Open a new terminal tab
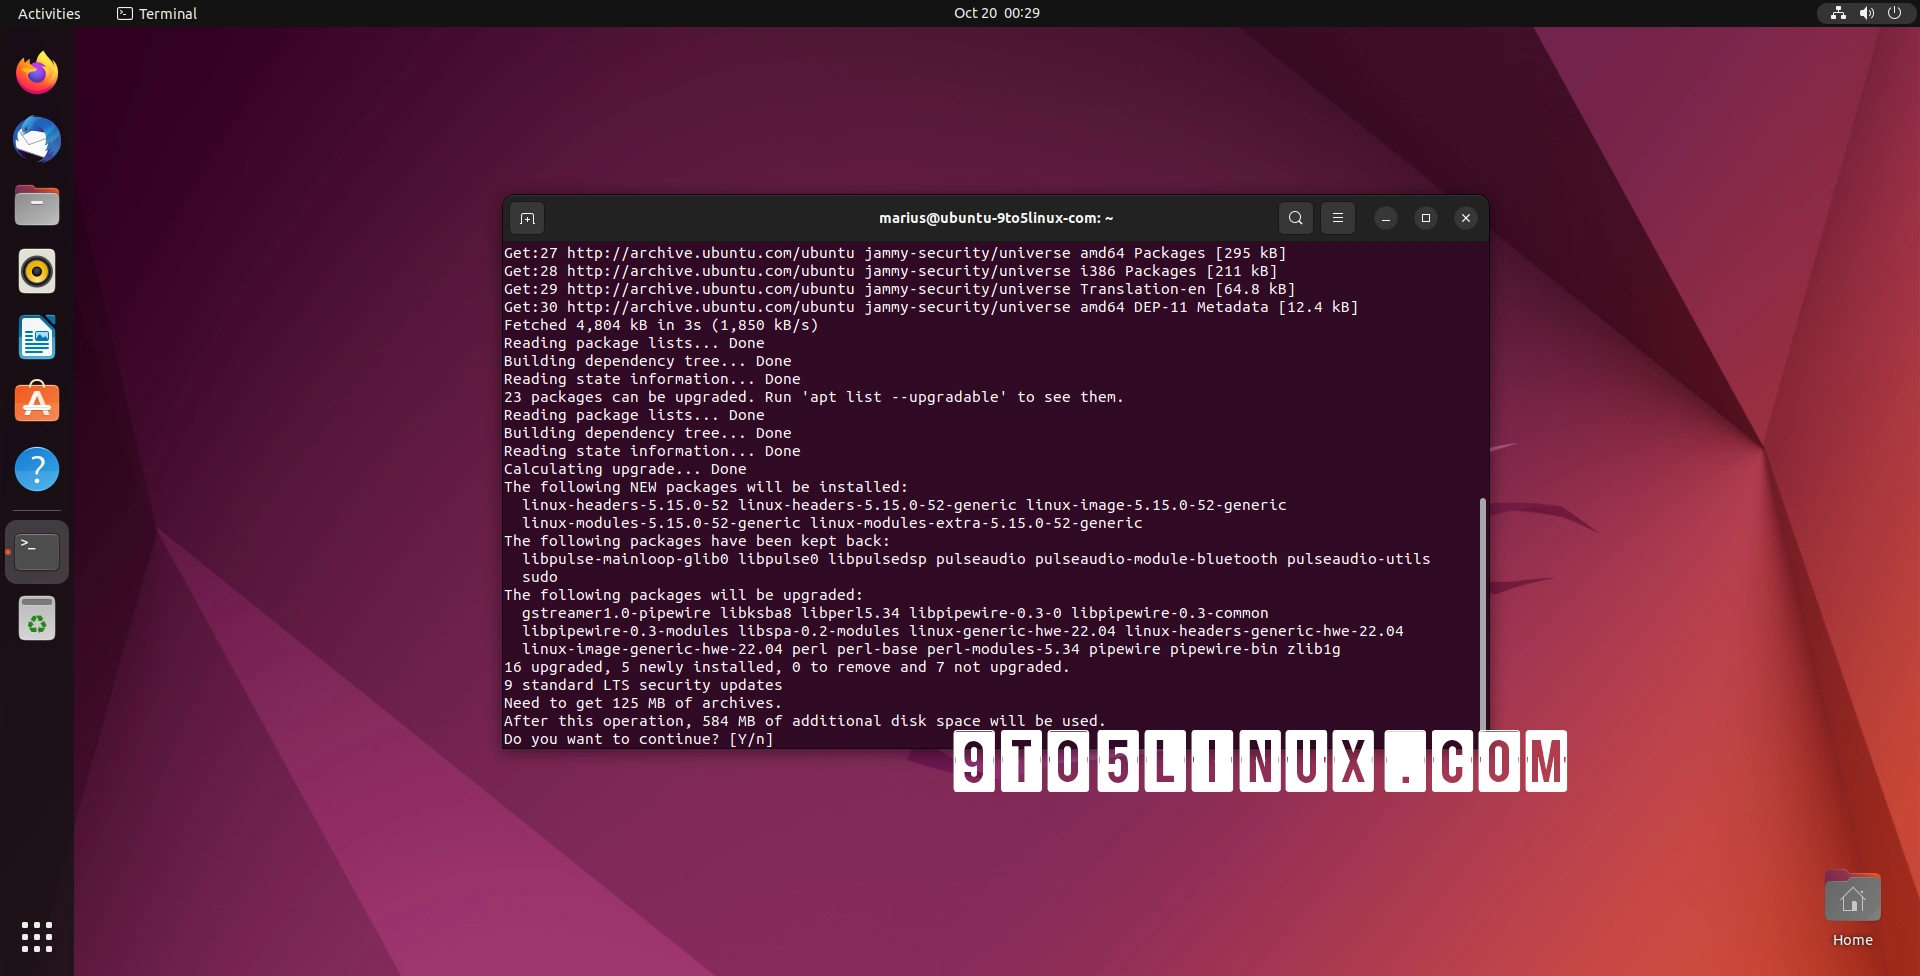The image size is (1920, 976). coord(527,217)
